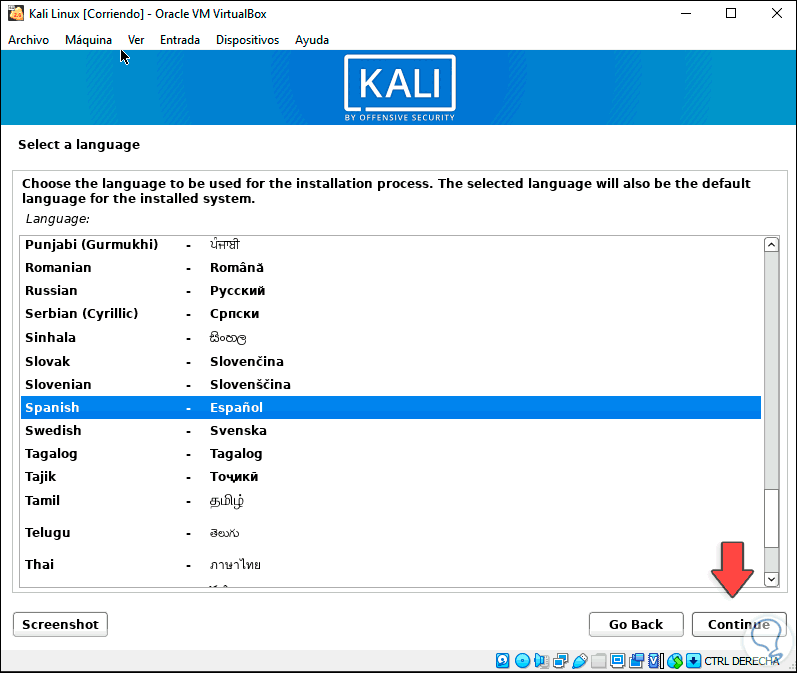Open display settings status icon
The image size is (797, 673).
[618, 660]
